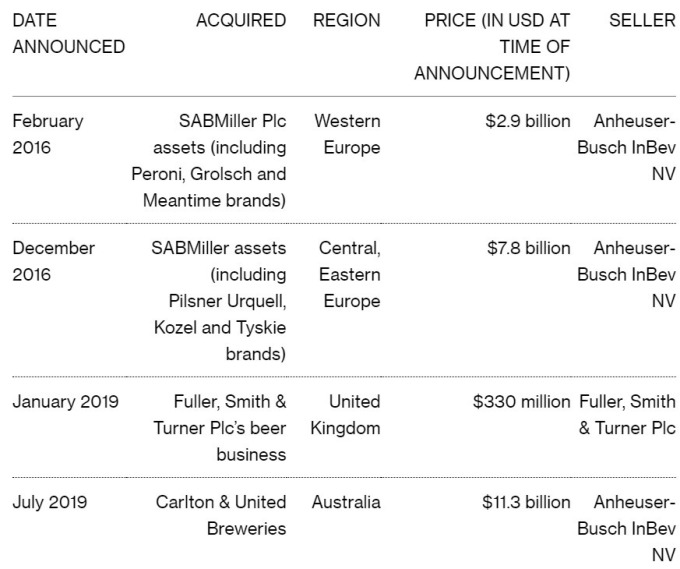Click the DATE ANNOUNCED column header
680x569 pixels.
69,33
